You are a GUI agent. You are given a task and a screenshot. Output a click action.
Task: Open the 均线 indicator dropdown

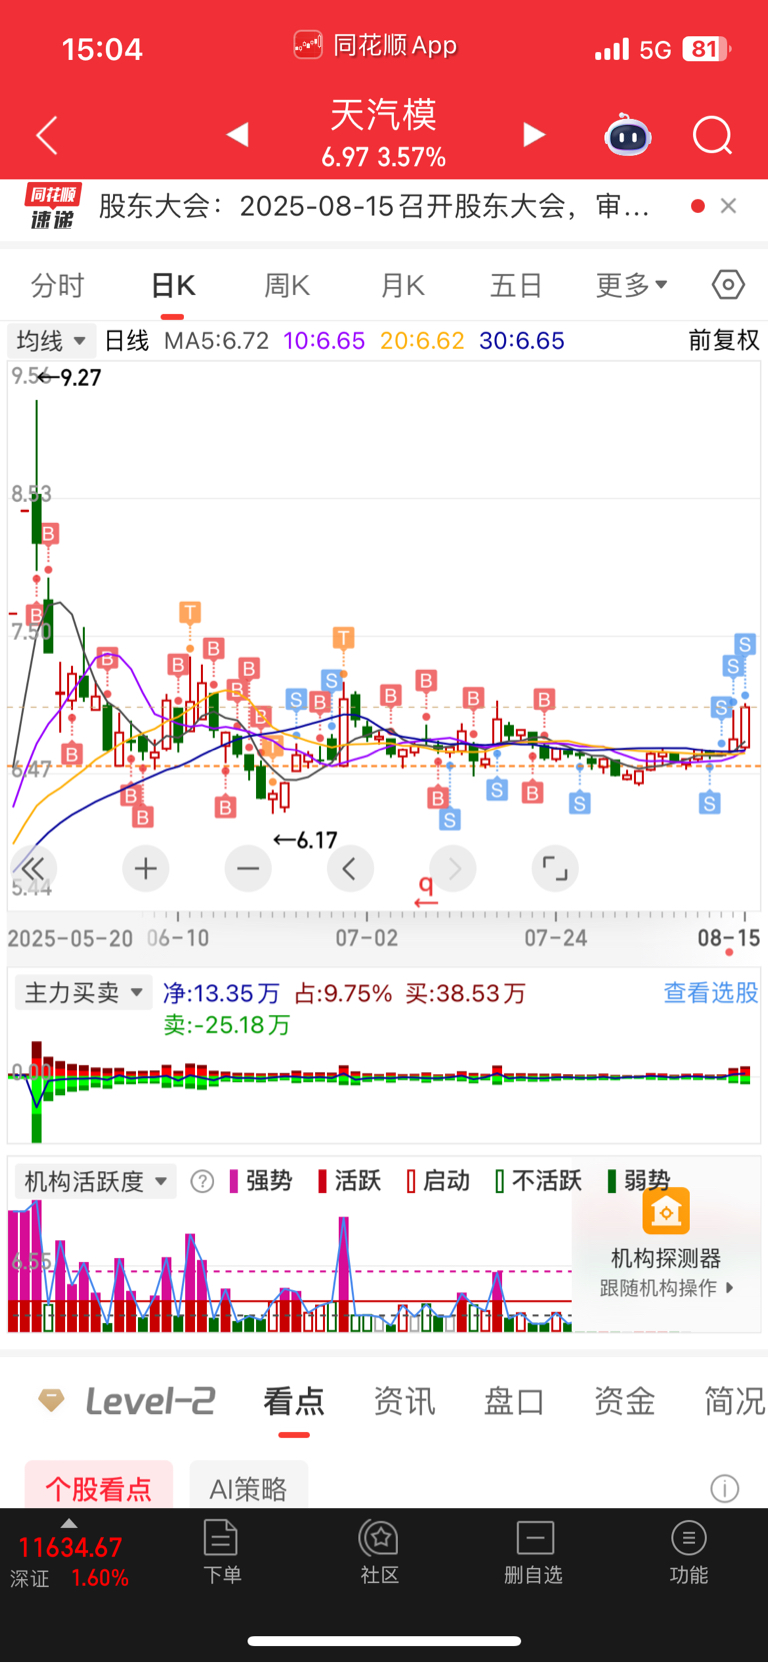tap(52, 341)
